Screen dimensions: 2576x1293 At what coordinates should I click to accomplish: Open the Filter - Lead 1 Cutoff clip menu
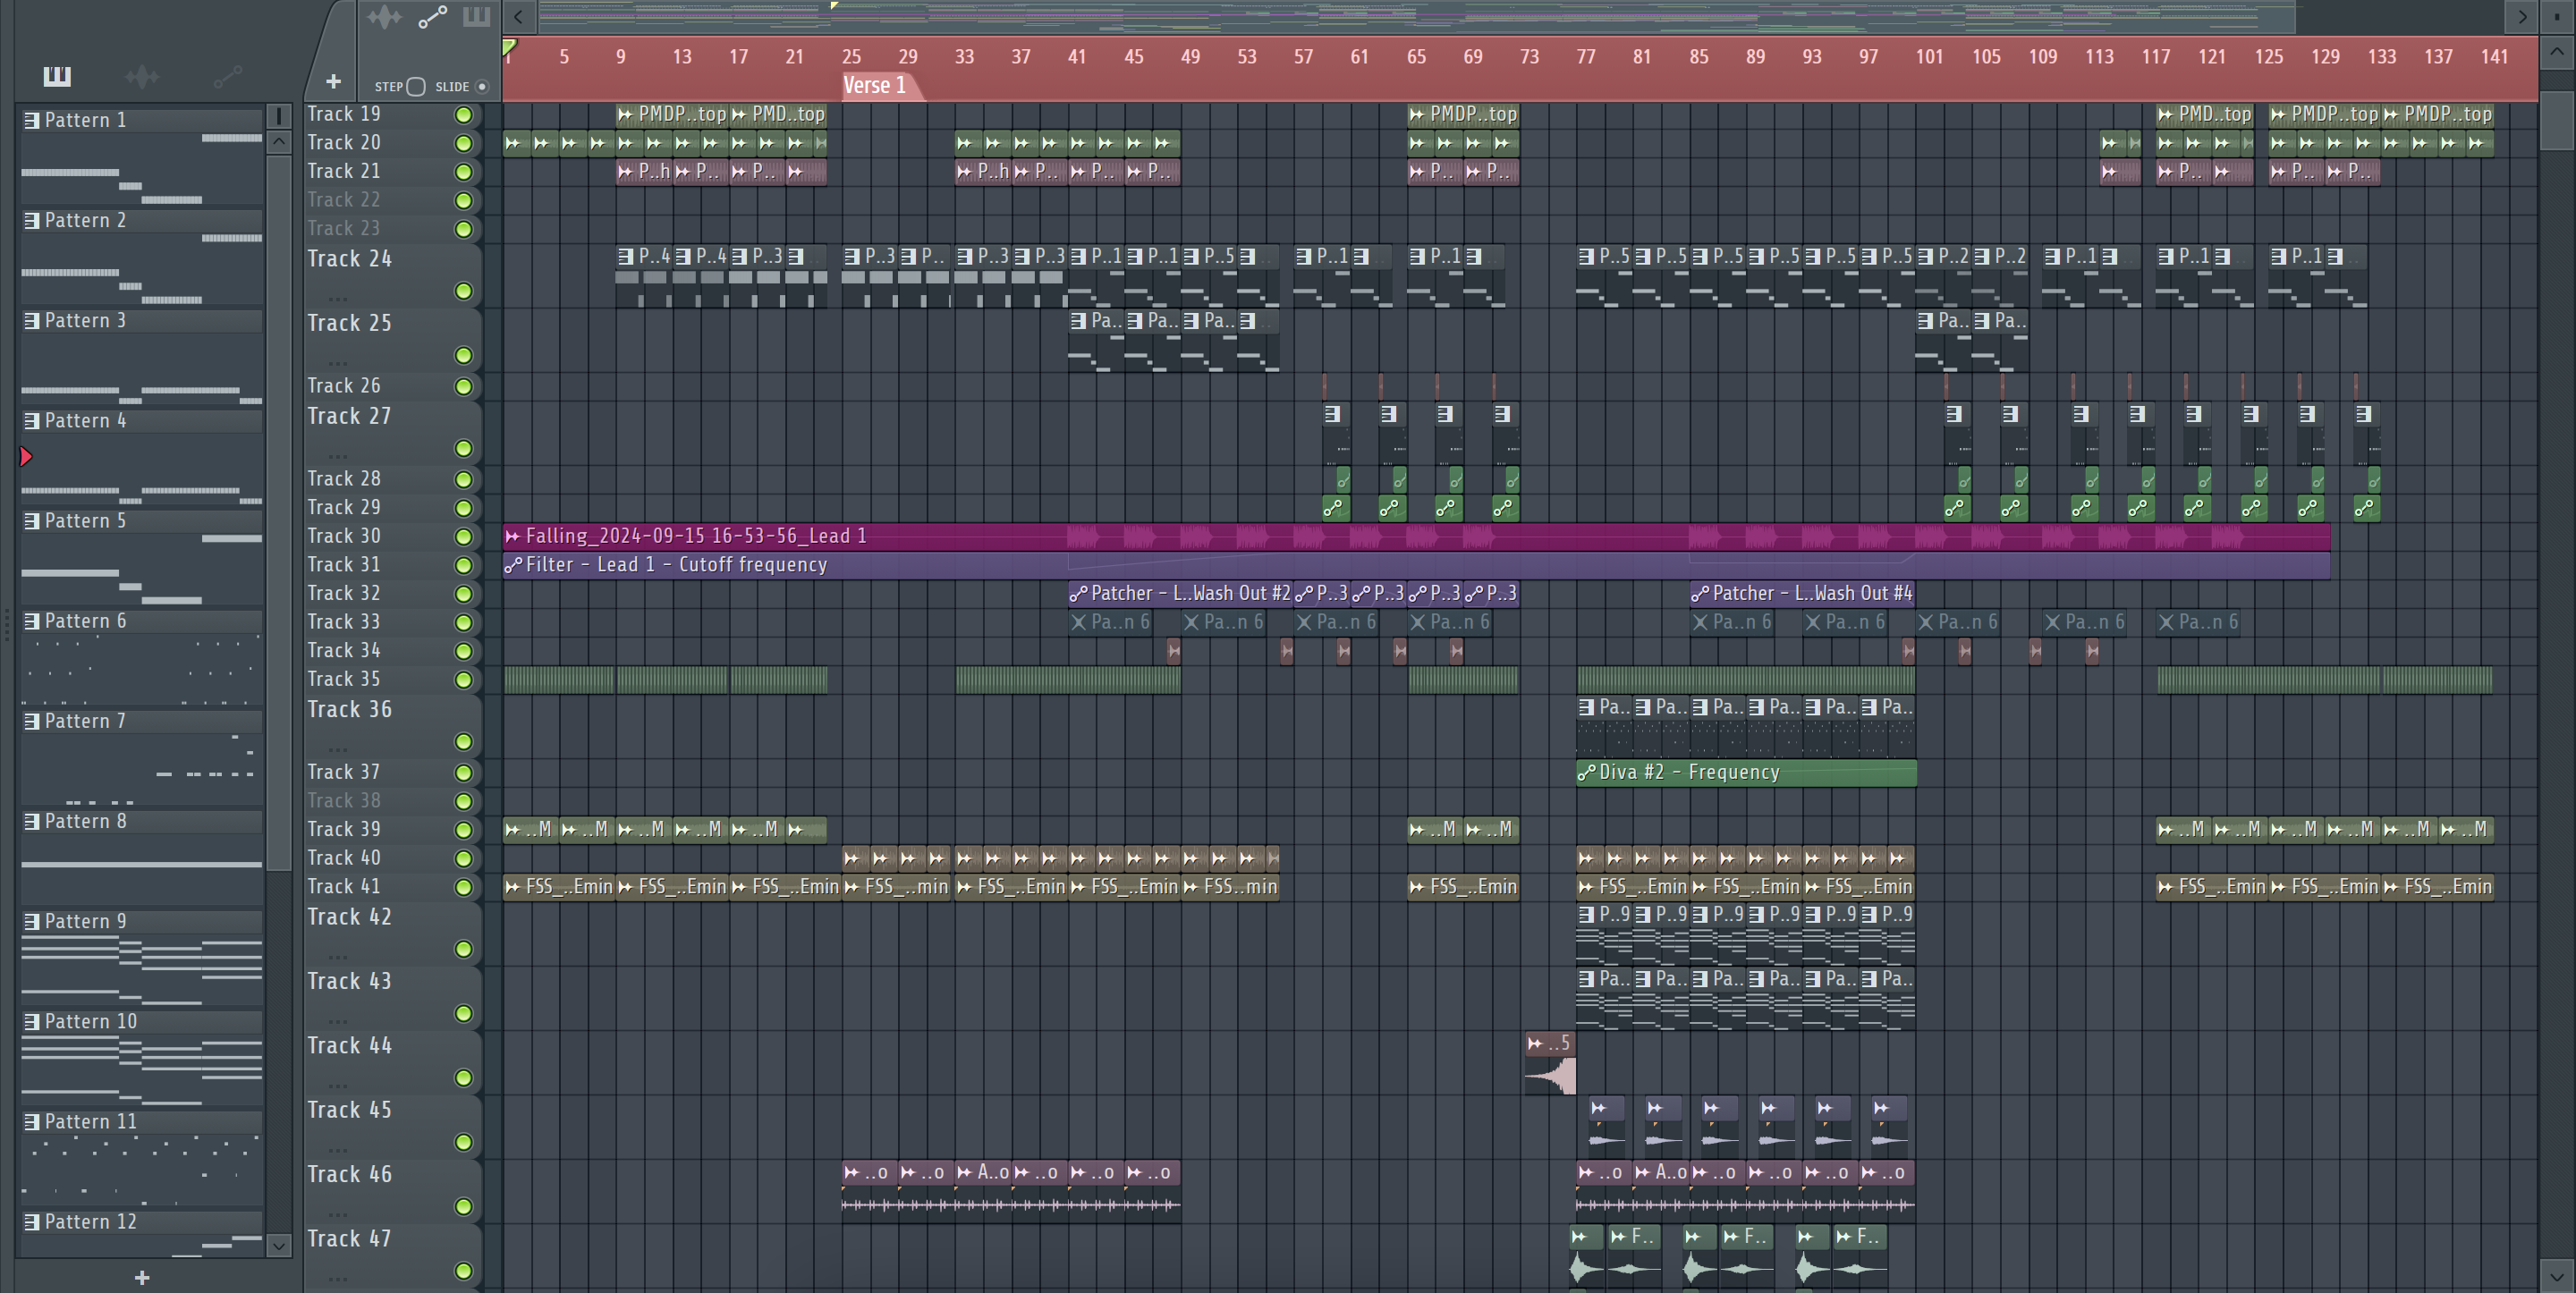513,565
